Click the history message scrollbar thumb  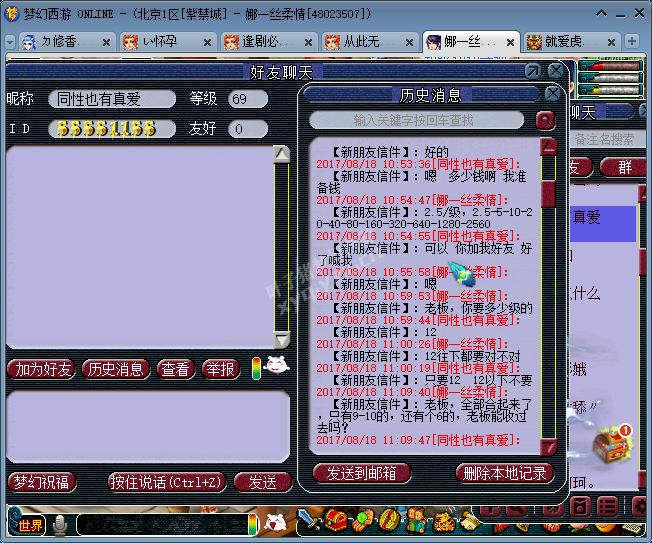pyautogui.click(x=548, y=193)
